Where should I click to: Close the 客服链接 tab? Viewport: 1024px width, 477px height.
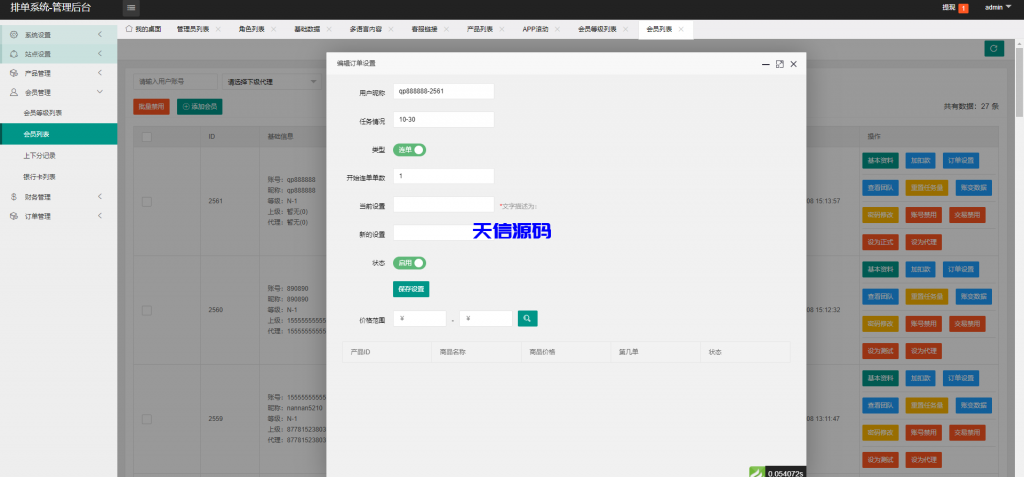447,29
